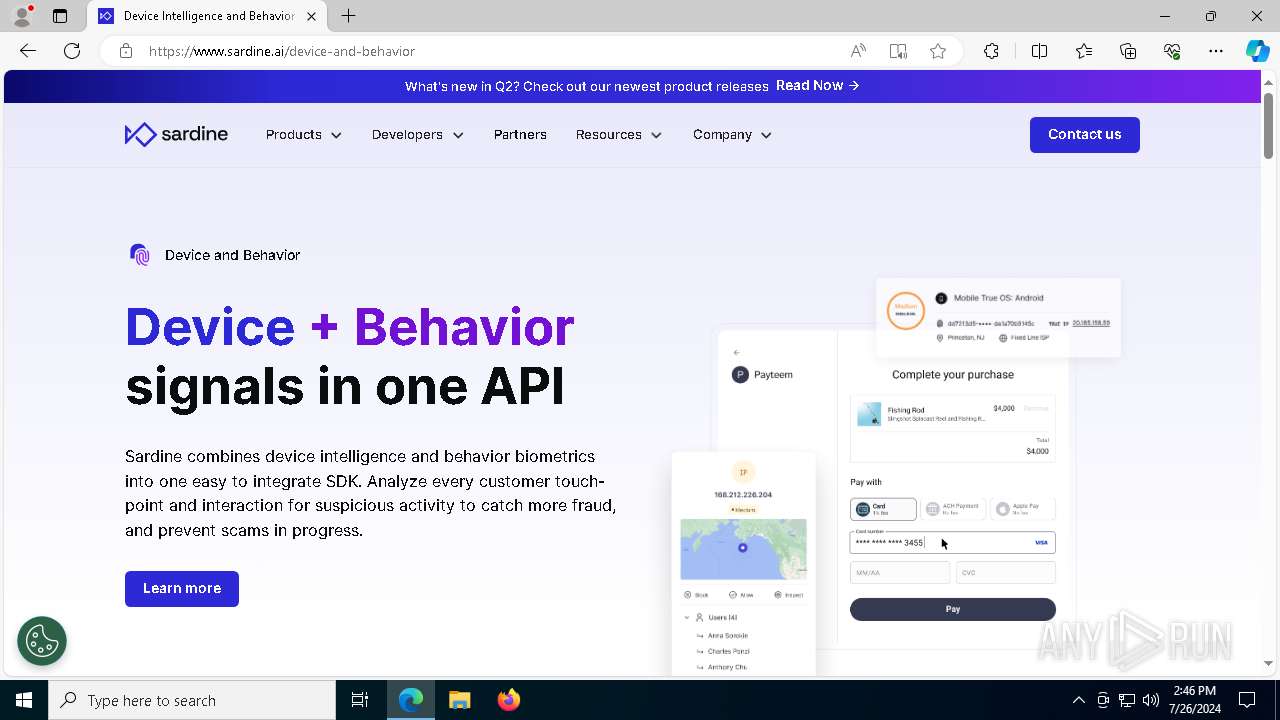Viewport: 1280px width, 720px height.
Task: Expand the Products dropdown menu
Action: pos(304,134)
